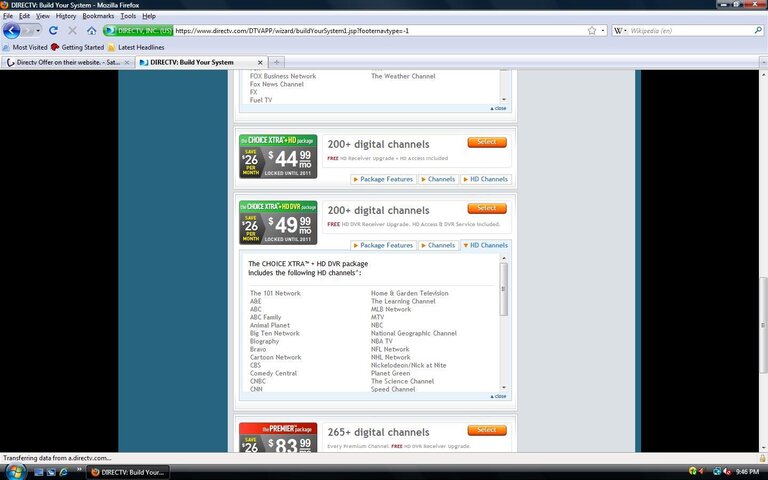Open the Most Visited bookmarks folder
This screenshot has width=768, height=480.
[x=25, y=47]
